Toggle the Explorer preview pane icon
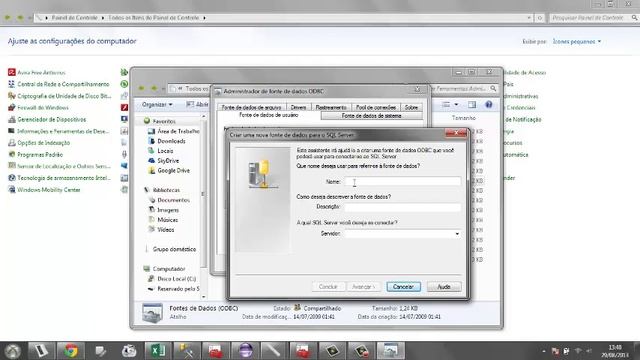 (472, 104)
